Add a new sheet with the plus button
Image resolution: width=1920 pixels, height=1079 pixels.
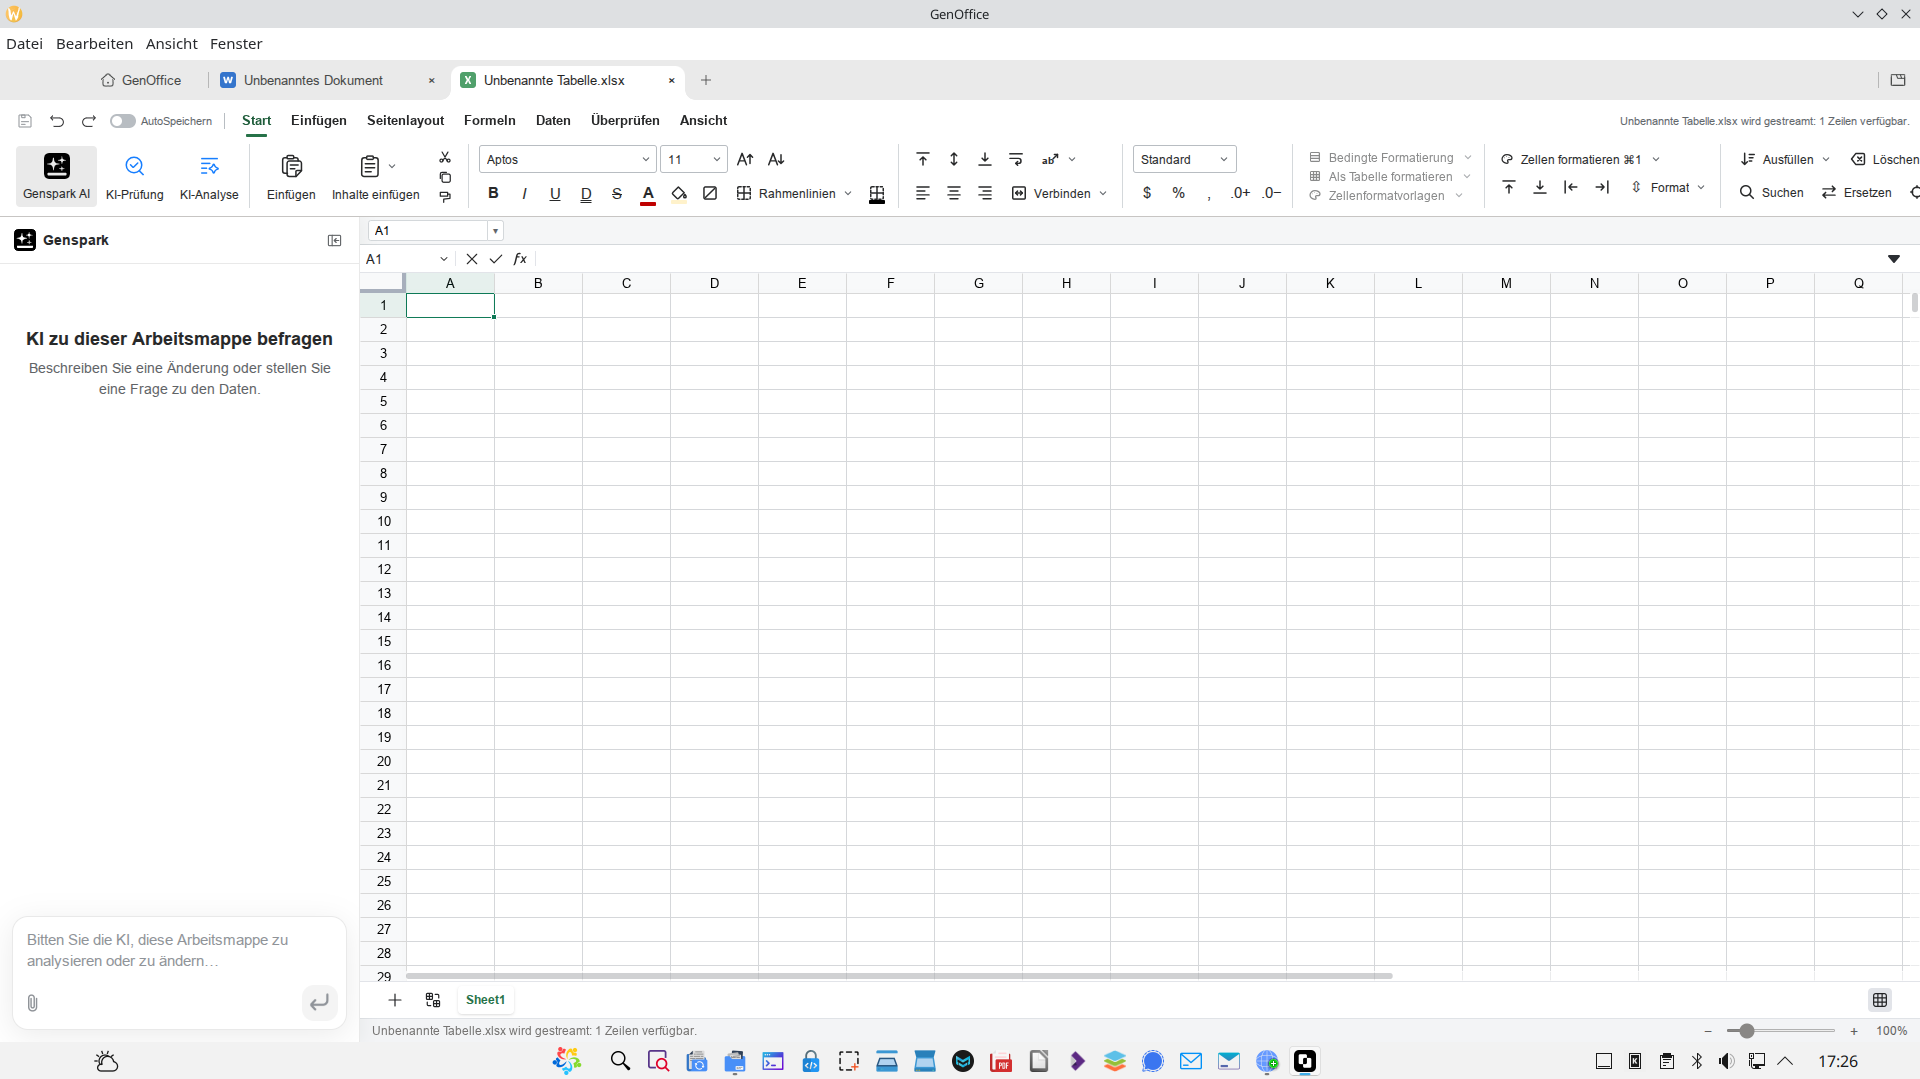(395, 1000)
